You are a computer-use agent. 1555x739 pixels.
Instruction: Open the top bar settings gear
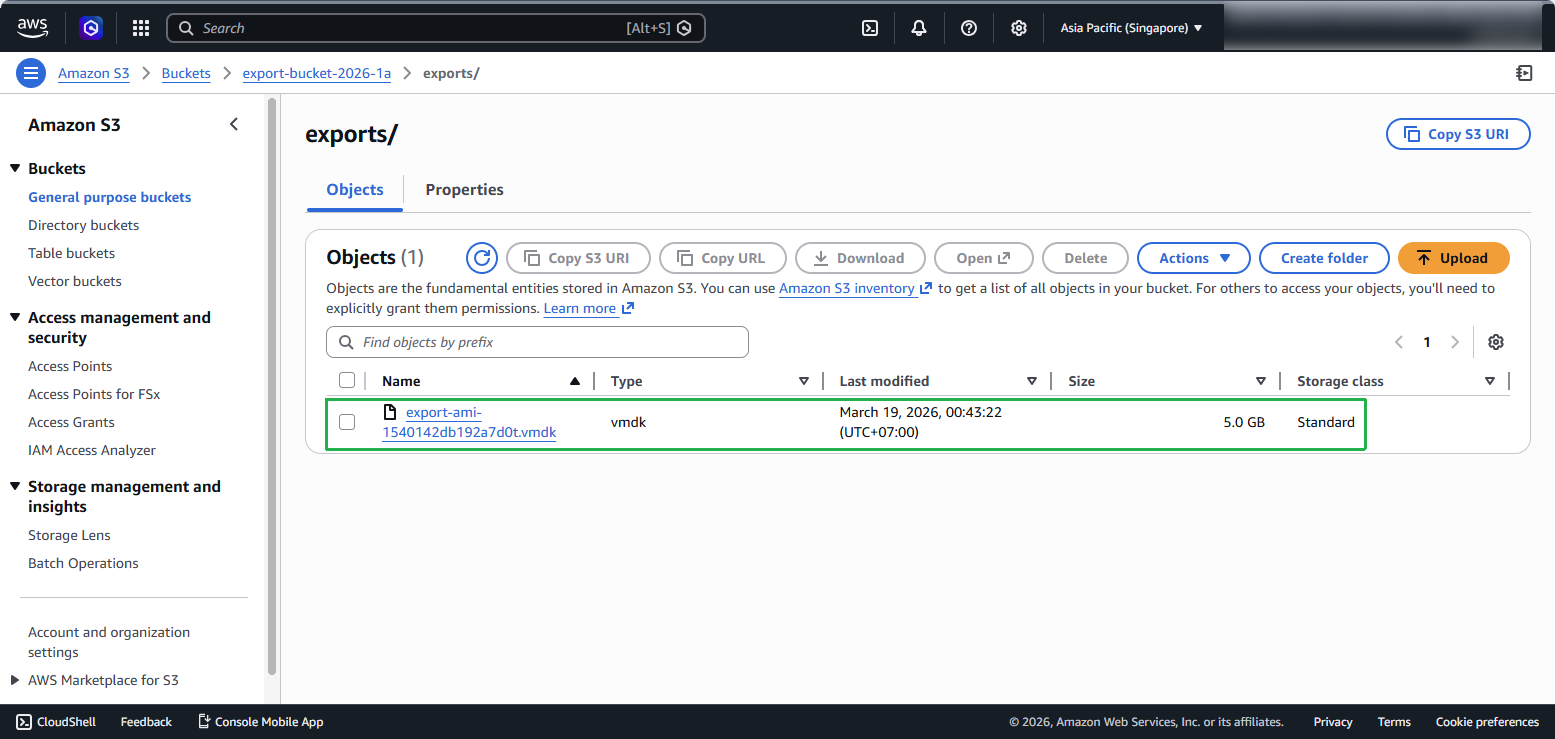pyautogui.click(x=1018, y=28)
